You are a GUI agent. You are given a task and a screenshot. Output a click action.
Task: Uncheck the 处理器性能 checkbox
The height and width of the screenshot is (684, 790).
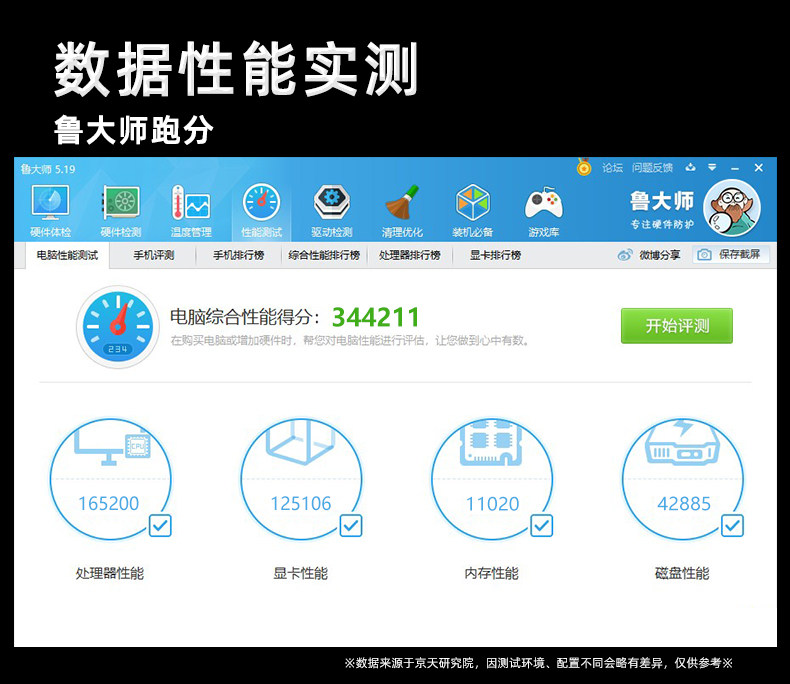[160, 526]
